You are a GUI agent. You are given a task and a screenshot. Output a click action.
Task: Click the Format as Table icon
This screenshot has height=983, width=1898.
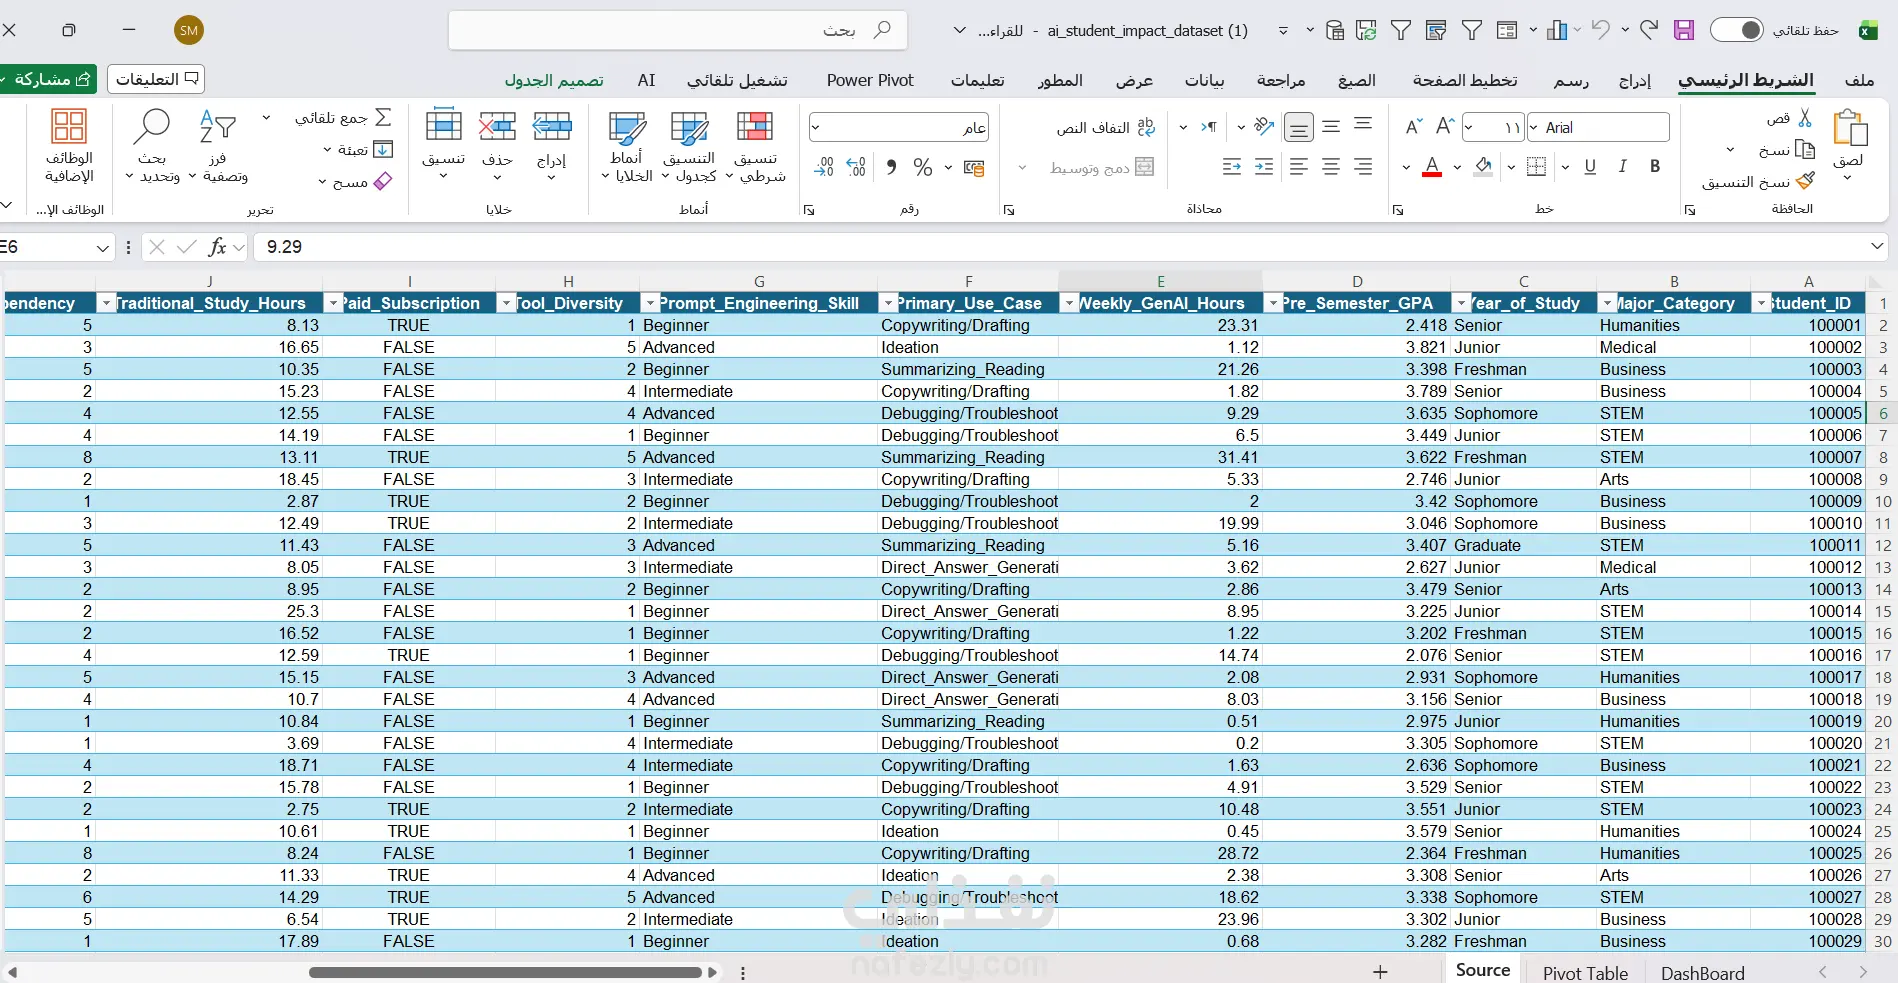[689, 129]
